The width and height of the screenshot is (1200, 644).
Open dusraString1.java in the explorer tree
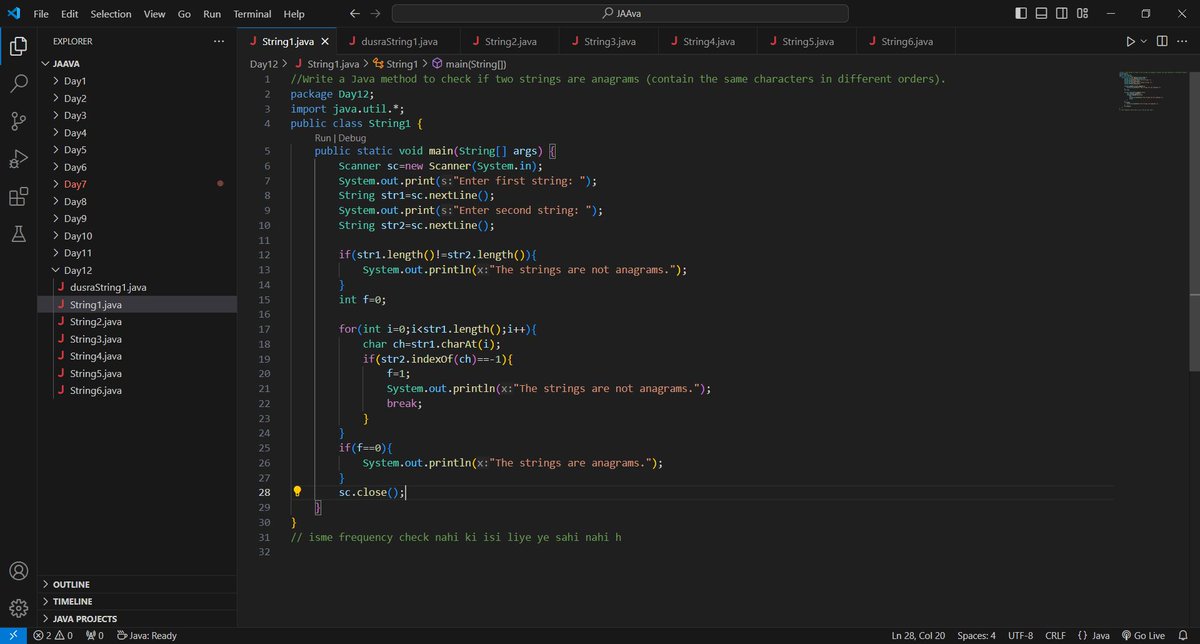137,287
